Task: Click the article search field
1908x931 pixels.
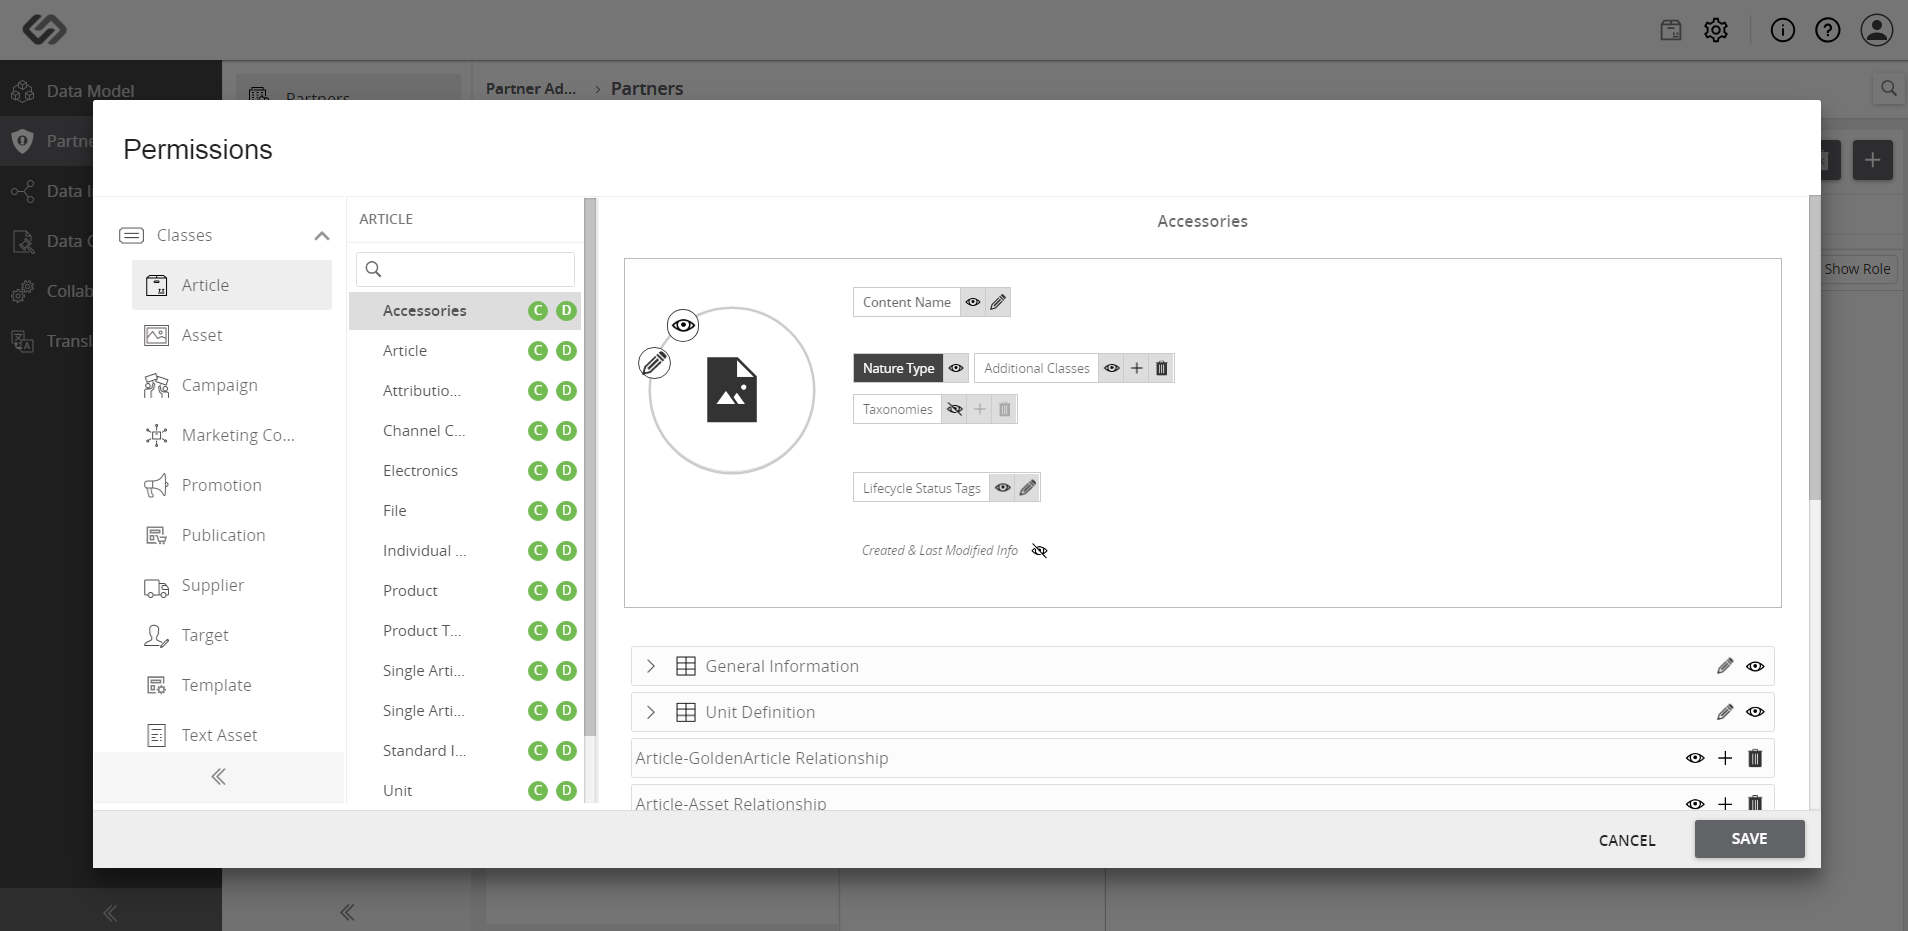Action: [465, 269]
